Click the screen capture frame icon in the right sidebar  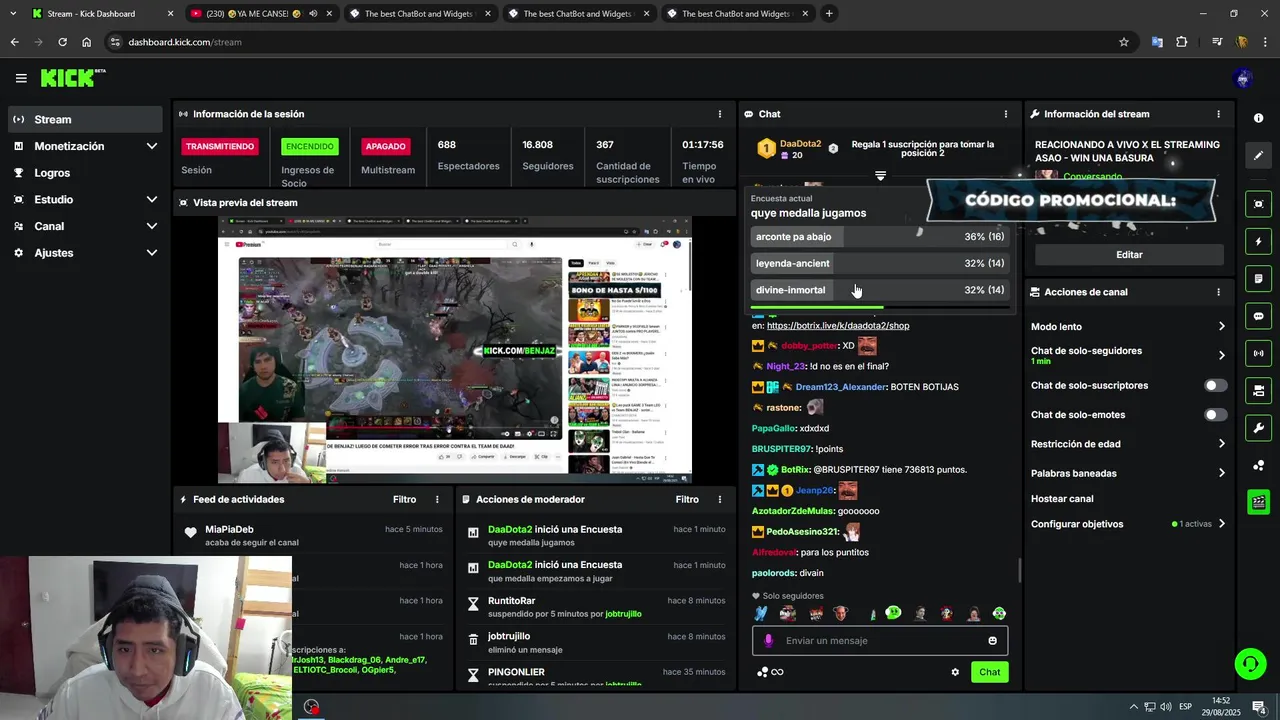1258,204
